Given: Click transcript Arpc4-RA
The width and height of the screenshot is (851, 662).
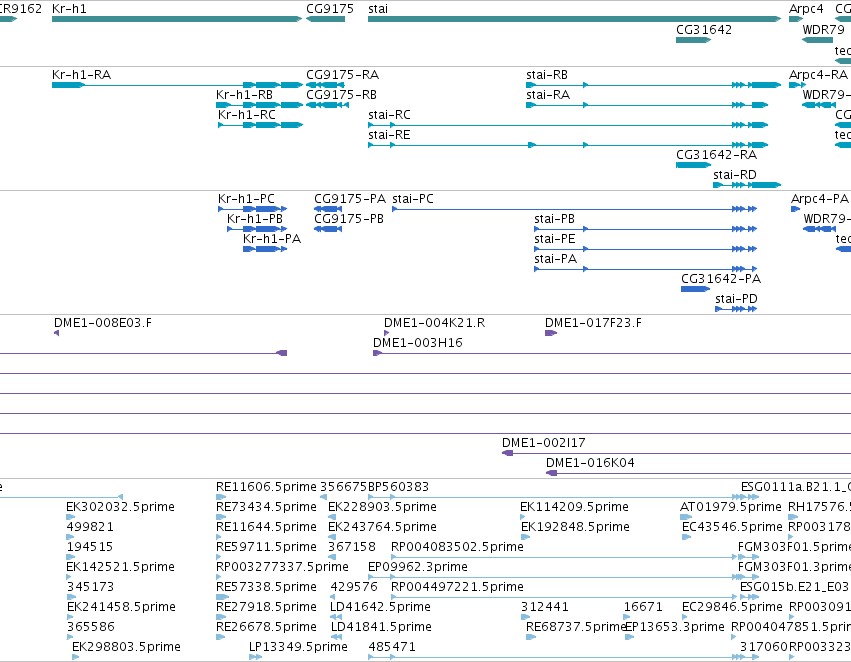Looking at the screenshot, I should [x=798, y=85].
